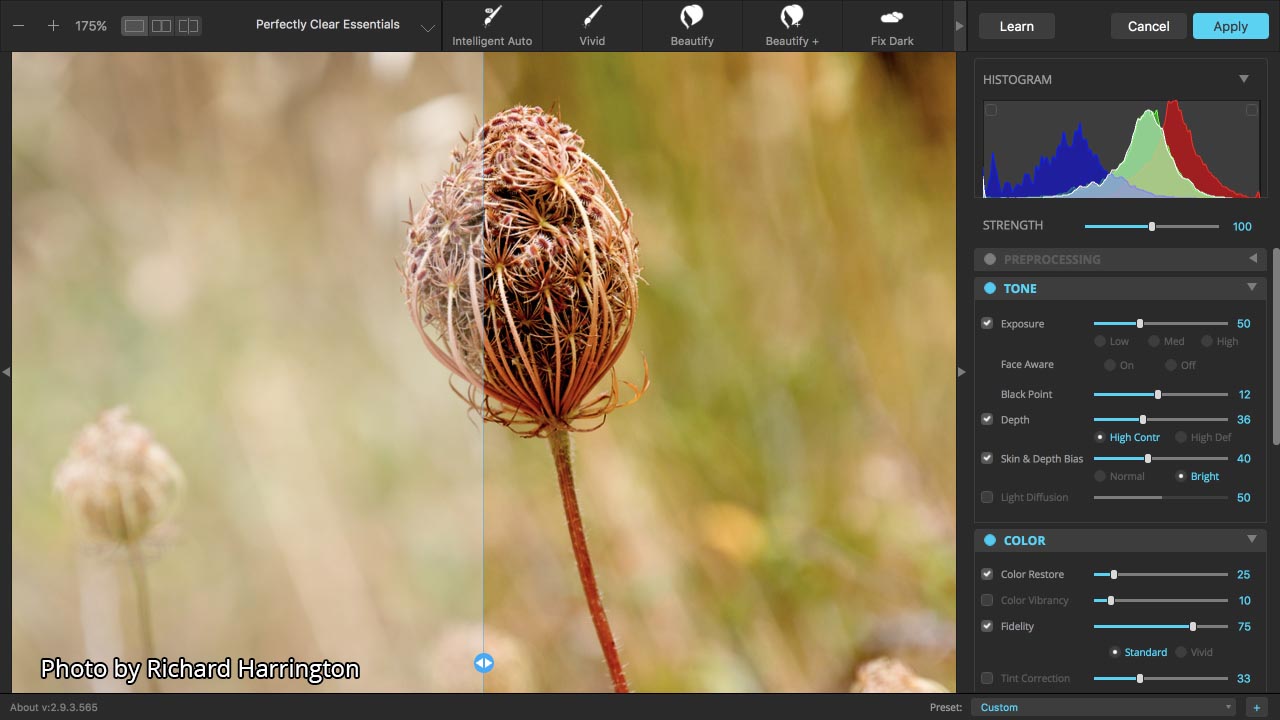
Task: Click the Cancel button
Action: (1149, 26)
